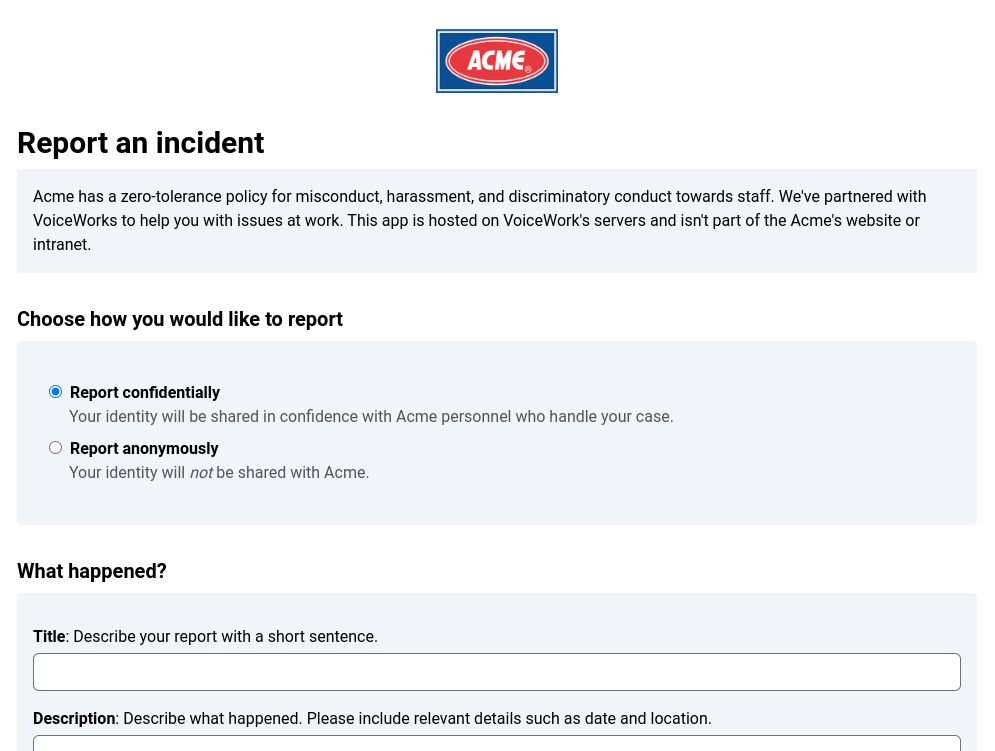Focus the Title input field

click(496, 672)
